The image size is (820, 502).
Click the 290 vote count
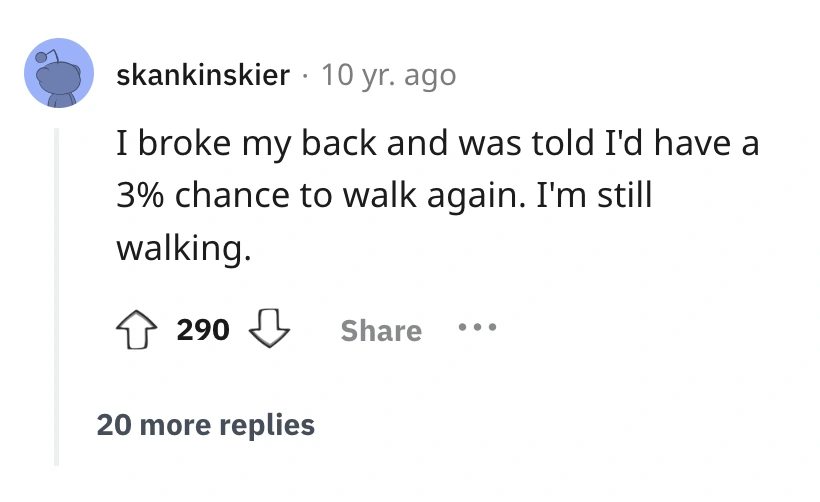click(203, 330)
